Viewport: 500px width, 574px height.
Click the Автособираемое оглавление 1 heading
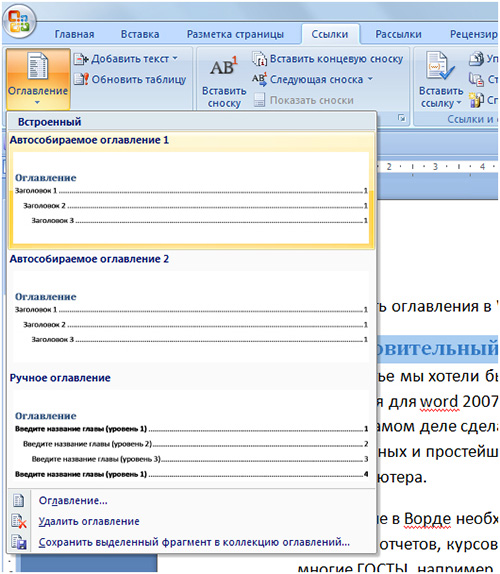click(89, 140)
